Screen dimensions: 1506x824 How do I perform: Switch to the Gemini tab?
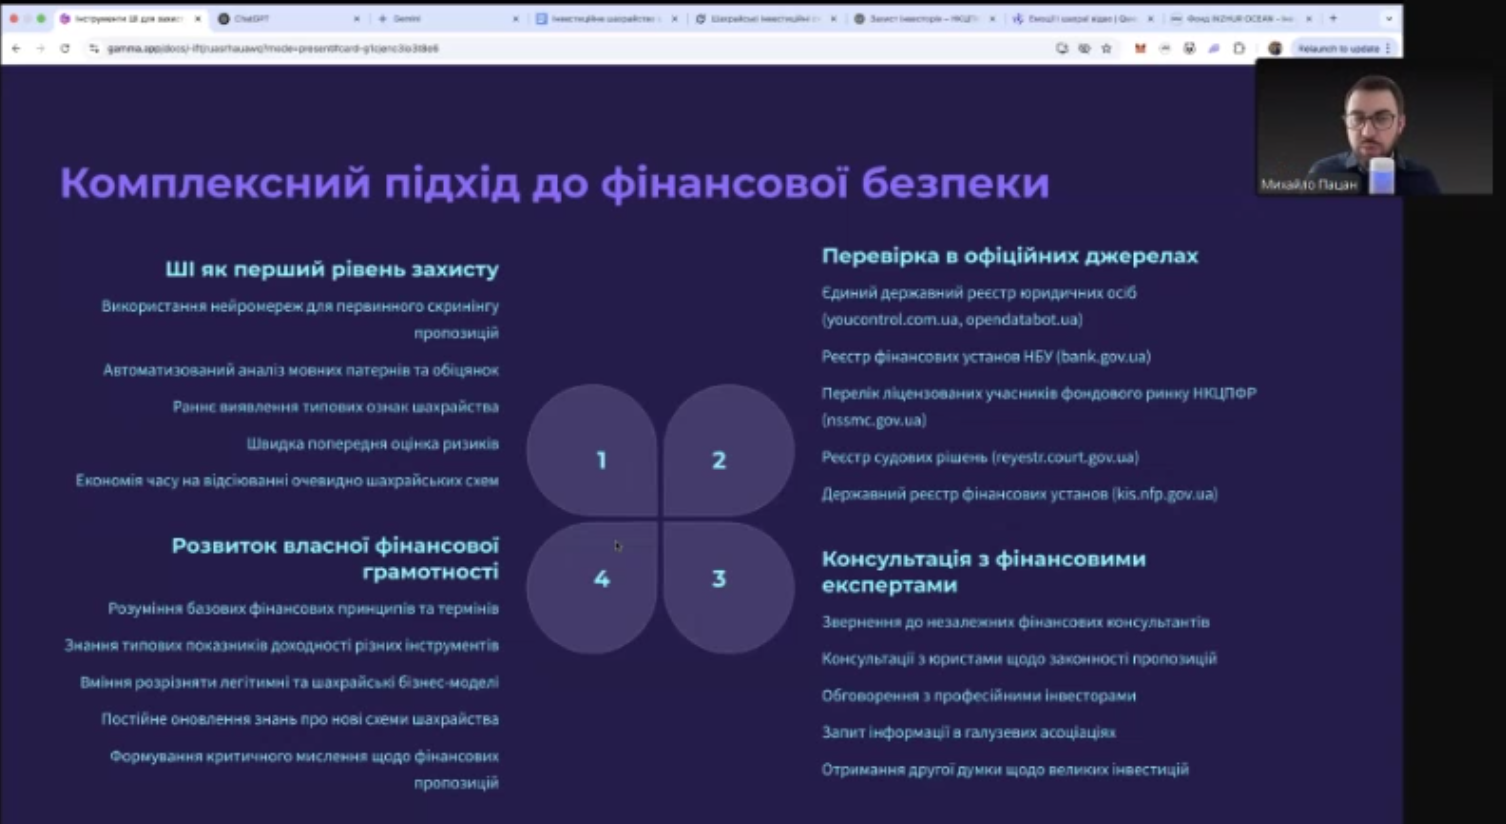click(x=448, y=19)
